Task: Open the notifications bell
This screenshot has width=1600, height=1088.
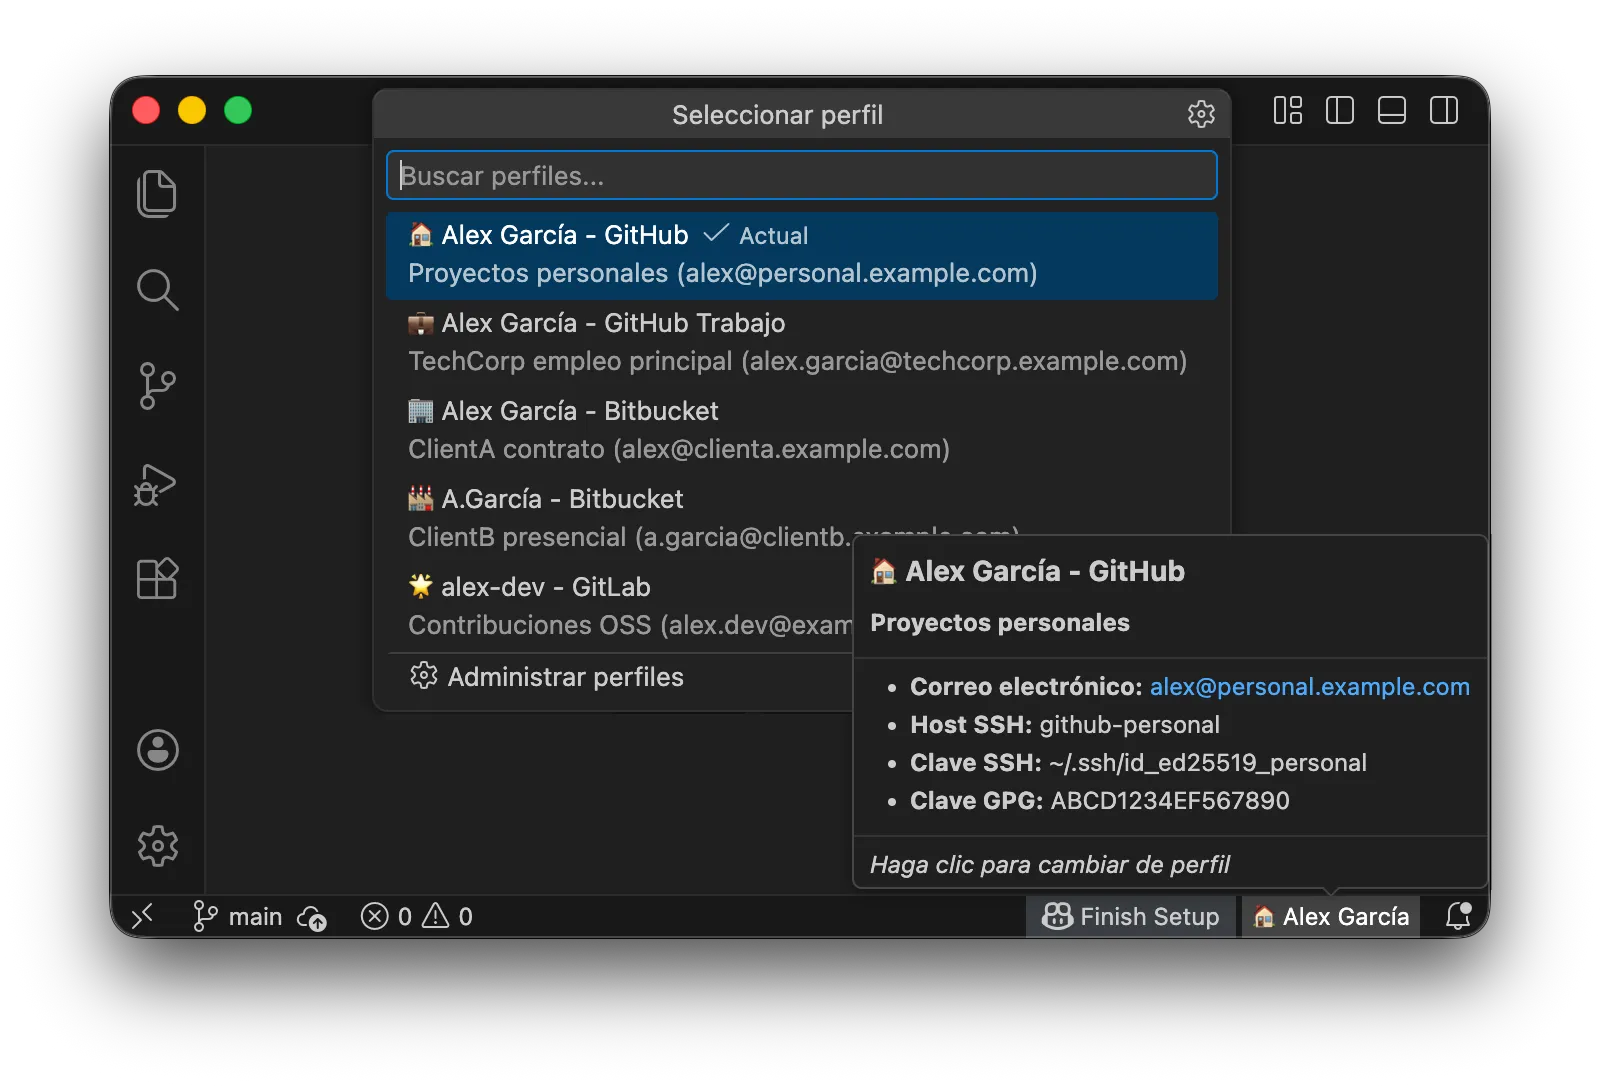Action: 1458,916
